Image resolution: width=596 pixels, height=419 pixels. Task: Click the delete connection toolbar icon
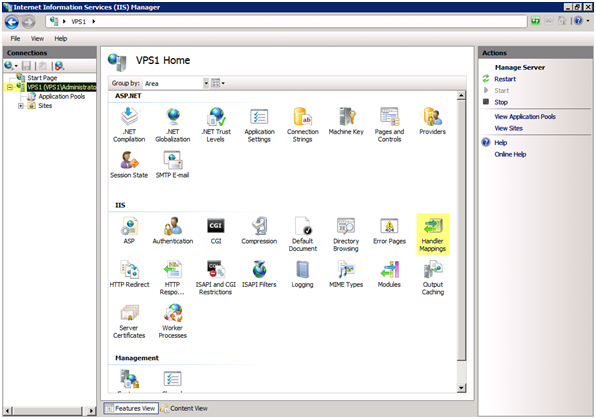[x=59, y=66]
